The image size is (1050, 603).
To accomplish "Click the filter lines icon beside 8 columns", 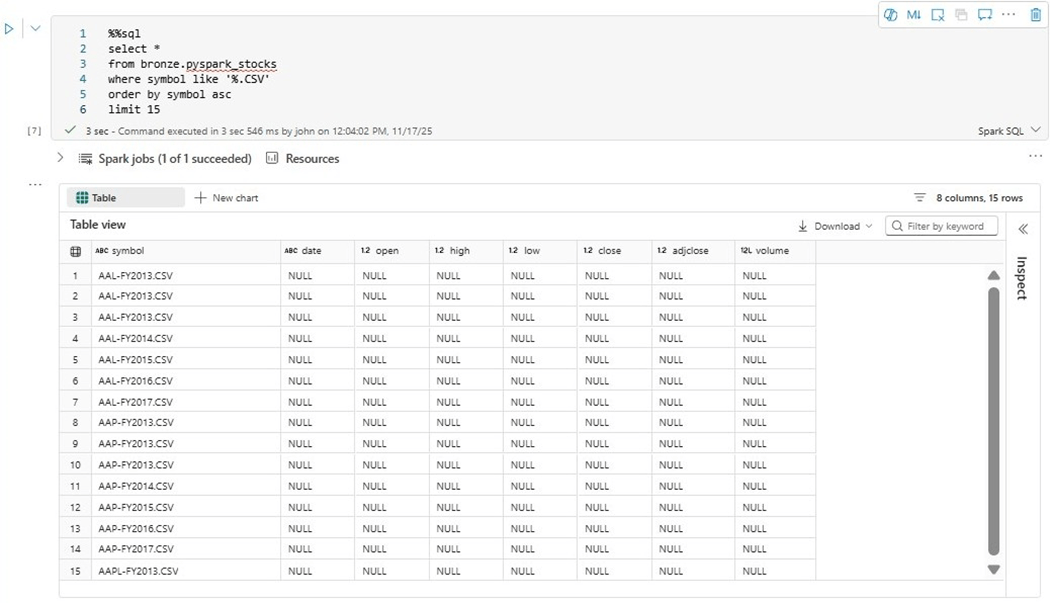I will click(x=919, y=198).
